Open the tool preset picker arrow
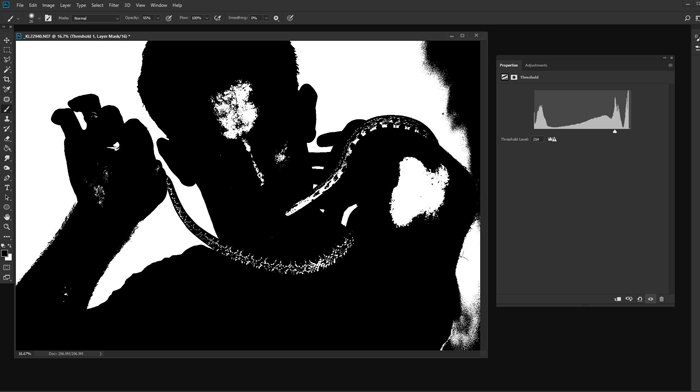This screenshot has width=700, height=392. click(18, 19)
